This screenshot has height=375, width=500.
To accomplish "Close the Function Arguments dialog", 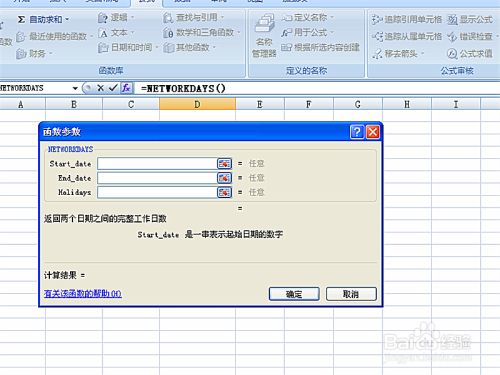I will coord(373,132).
